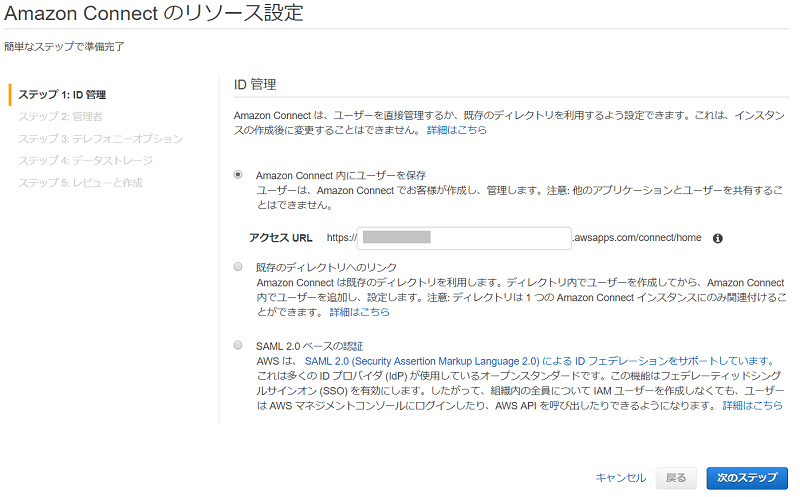Click the info icon beside the access URL
The image size is (800, 497).
point(717,238)
